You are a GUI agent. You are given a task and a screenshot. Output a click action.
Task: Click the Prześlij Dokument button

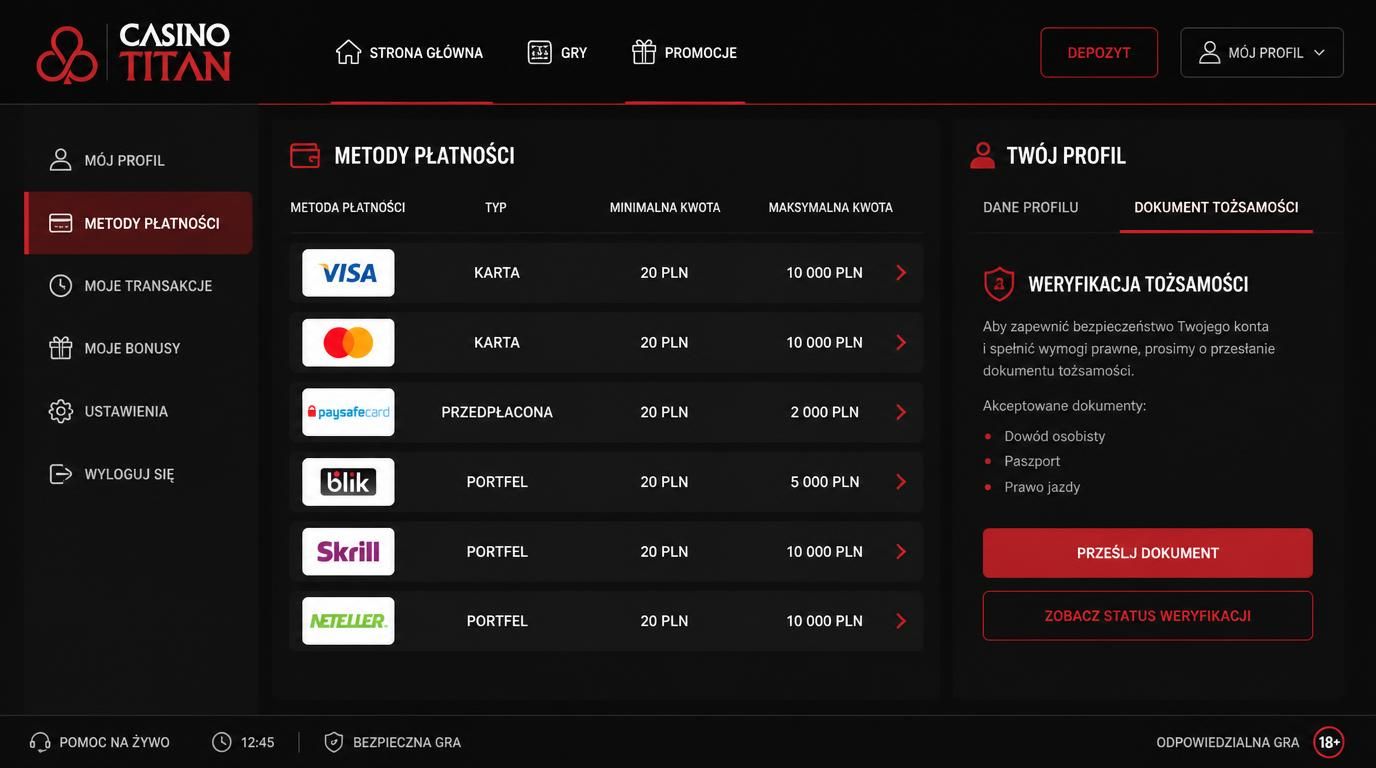tap(1148, 553)
